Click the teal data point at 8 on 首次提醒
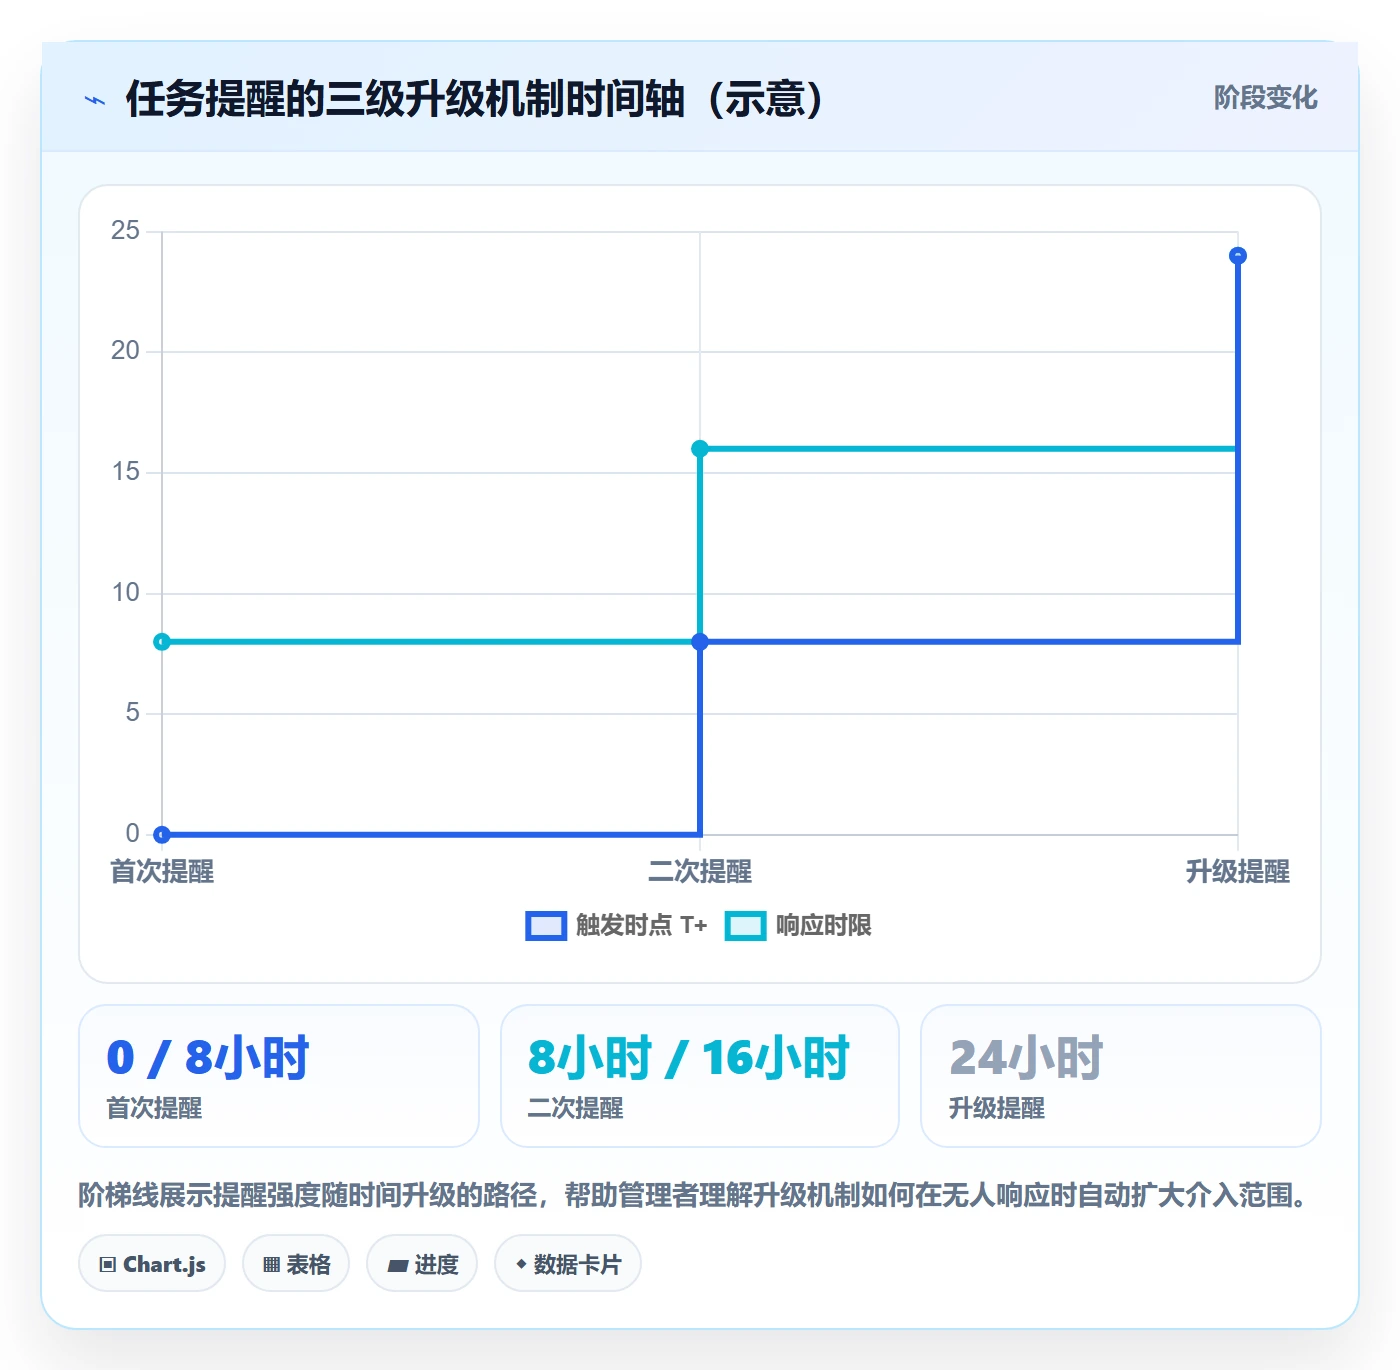This screenshot has height=1370, width=1400. coord(162,642)
